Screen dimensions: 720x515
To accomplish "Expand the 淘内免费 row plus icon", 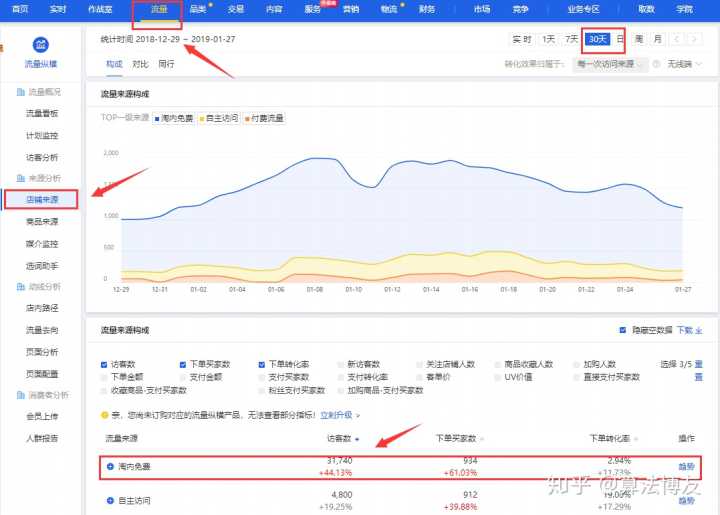I will coord(110,467).
